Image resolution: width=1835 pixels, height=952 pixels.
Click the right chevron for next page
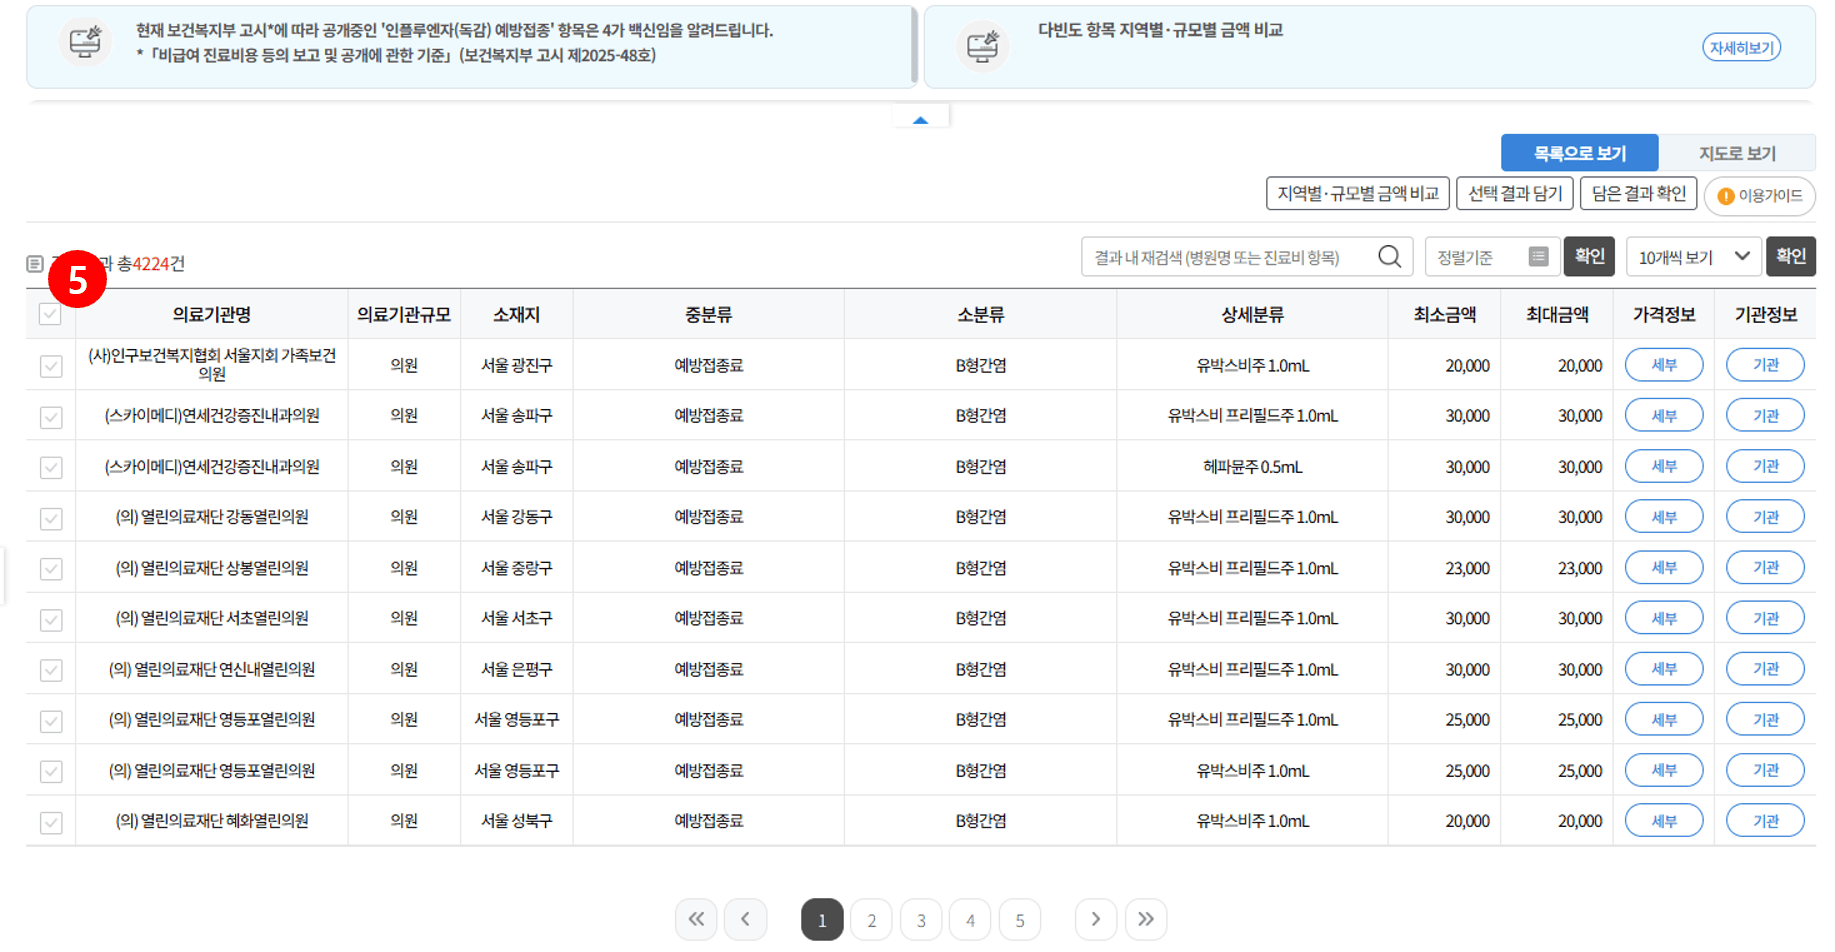[1096, 919]
